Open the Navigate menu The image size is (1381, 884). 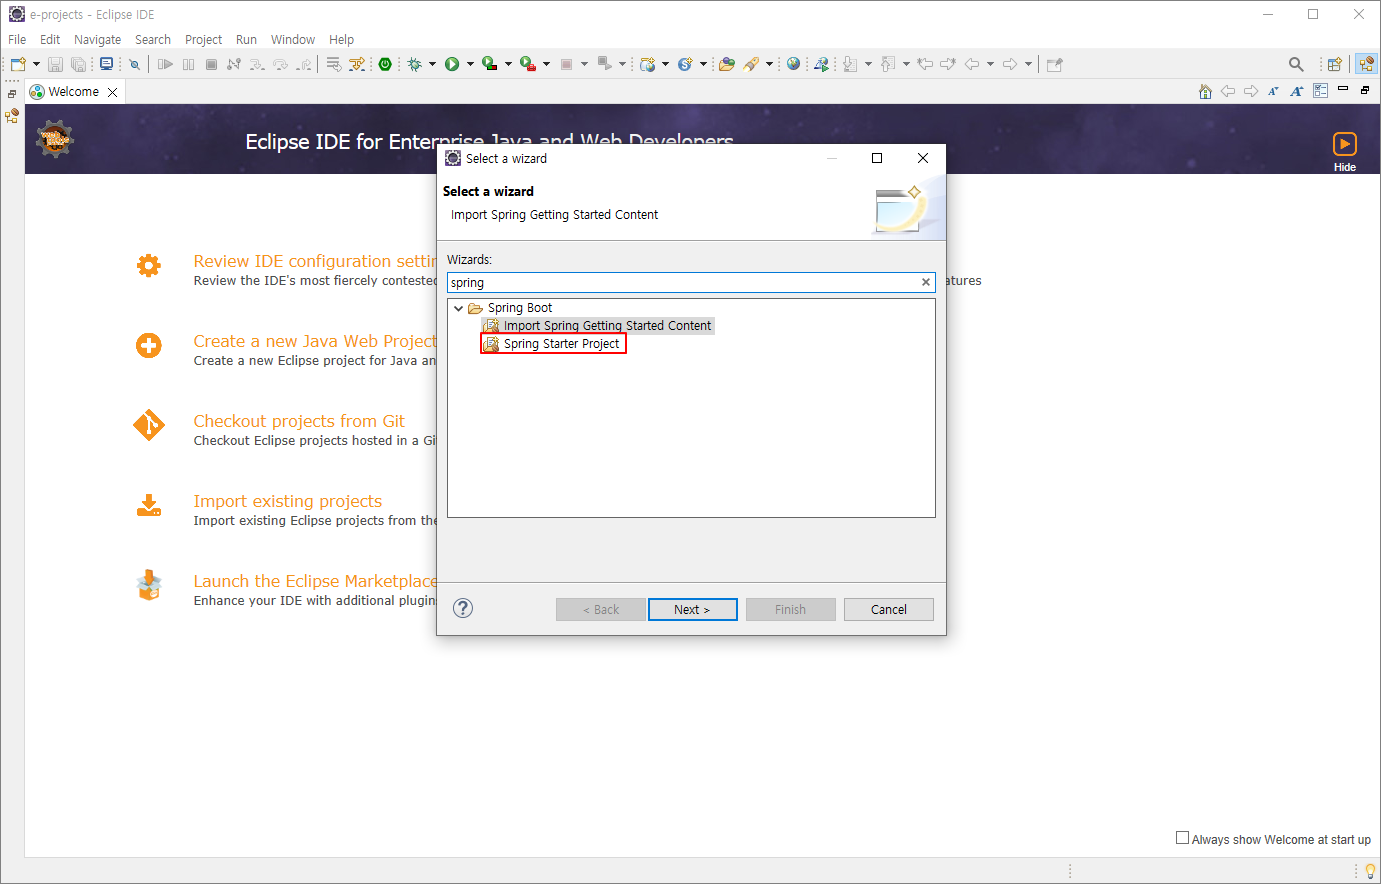click(97, 39)
